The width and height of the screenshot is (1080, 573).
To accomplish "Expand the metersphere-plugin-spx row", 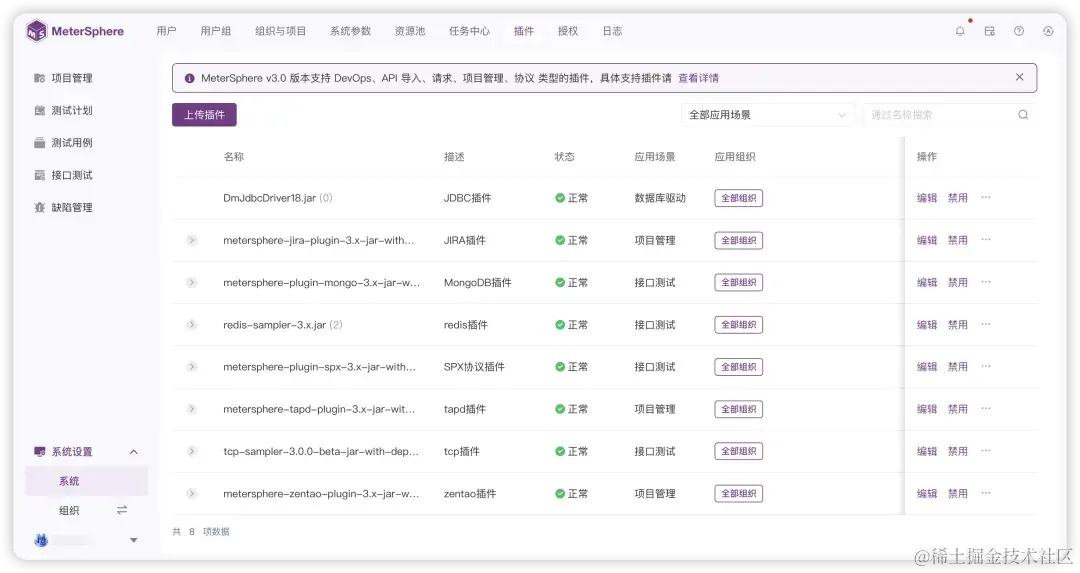I will [x=191, y=367].
